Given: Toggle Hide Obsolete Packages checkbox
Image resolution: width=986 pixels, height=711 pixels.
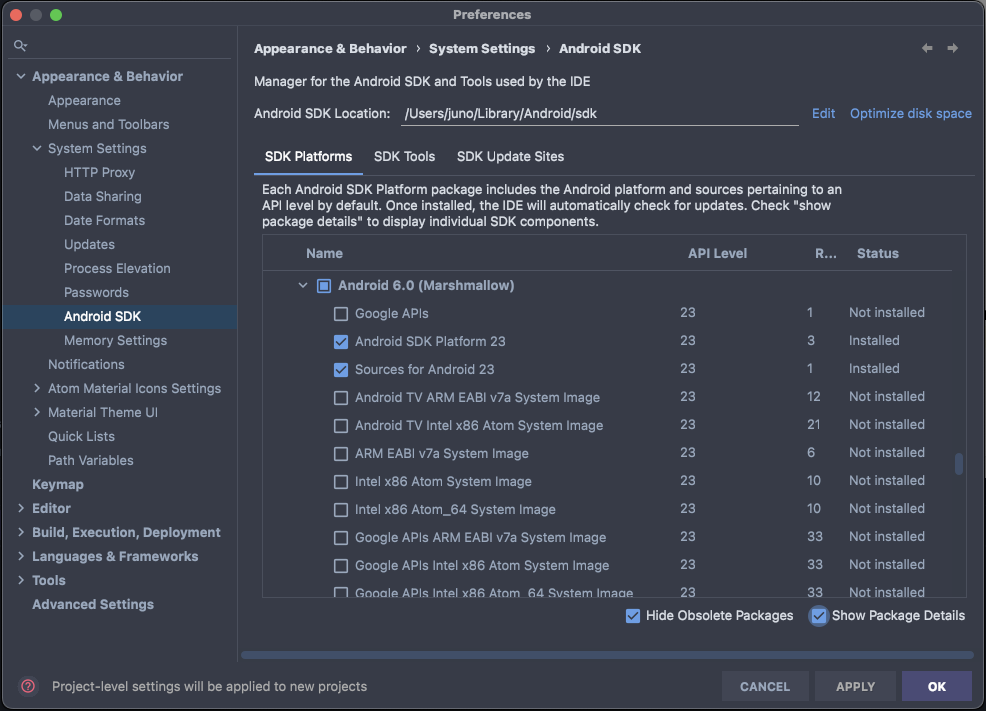Looking at the screenshot, I should point(633,616).
